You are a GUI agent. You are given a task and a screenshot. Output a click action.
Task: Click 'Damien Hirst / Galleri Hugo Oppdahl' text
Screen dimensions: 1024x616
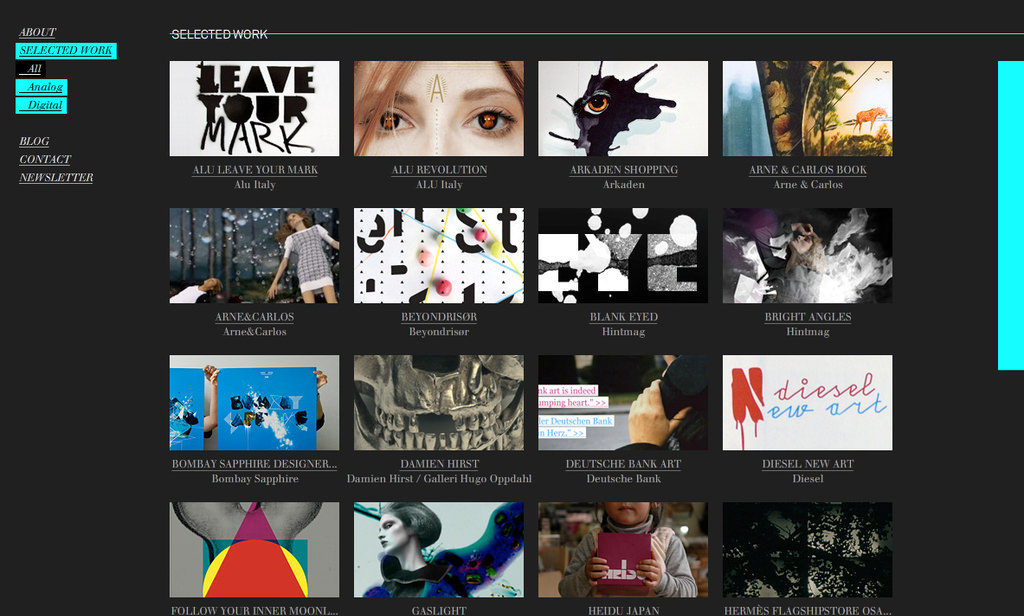pyautogui.click(x=439, y=479)
